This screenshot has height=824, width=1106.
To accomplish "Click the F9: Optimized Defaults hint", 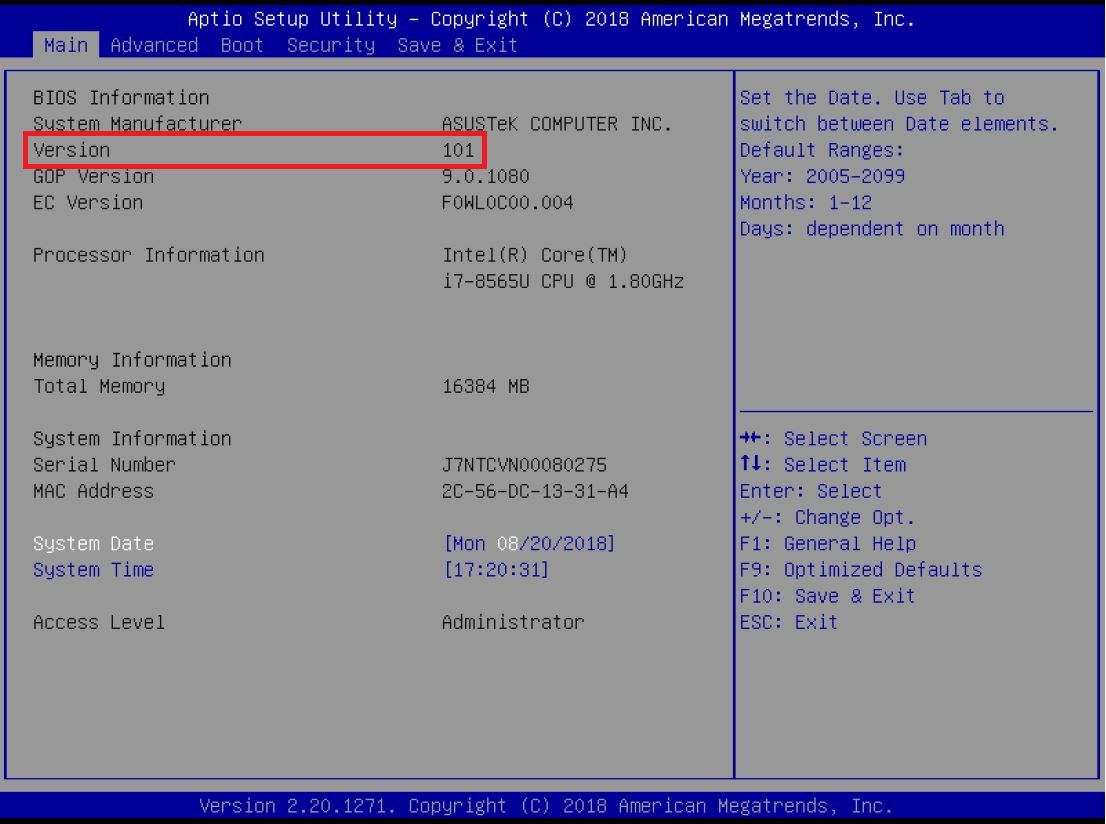I will click(861, 570).
